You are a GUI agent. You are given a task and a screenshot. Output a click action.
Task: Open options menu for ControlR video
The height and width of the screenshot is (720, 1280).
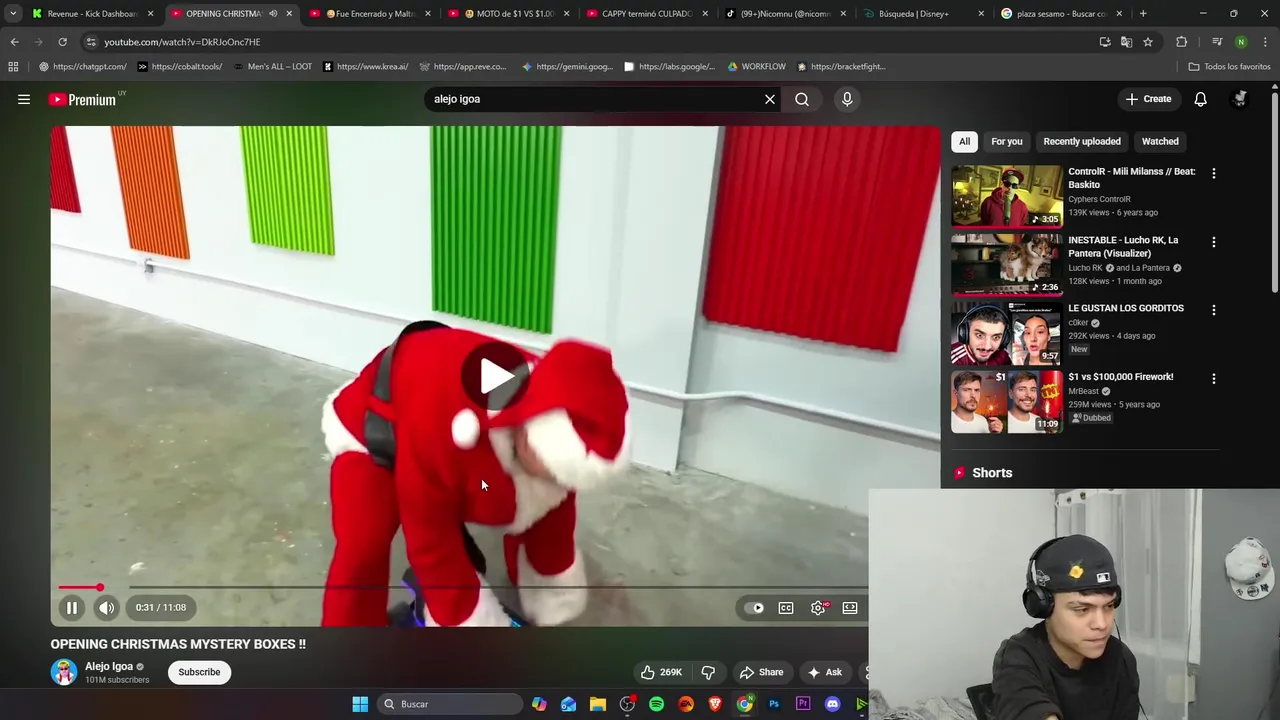point(1214,173)
